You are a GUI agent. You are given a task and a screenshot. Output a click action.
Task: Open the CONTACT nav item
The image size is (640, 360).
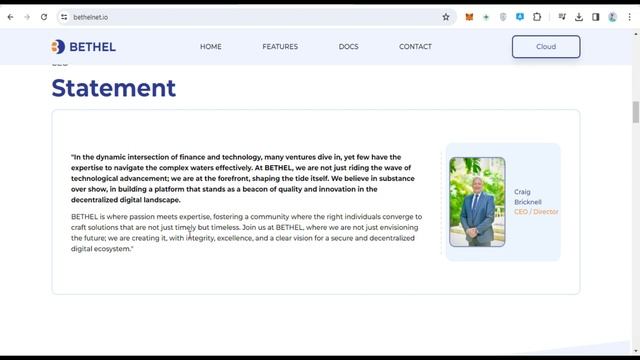click(x=415, y=47)
